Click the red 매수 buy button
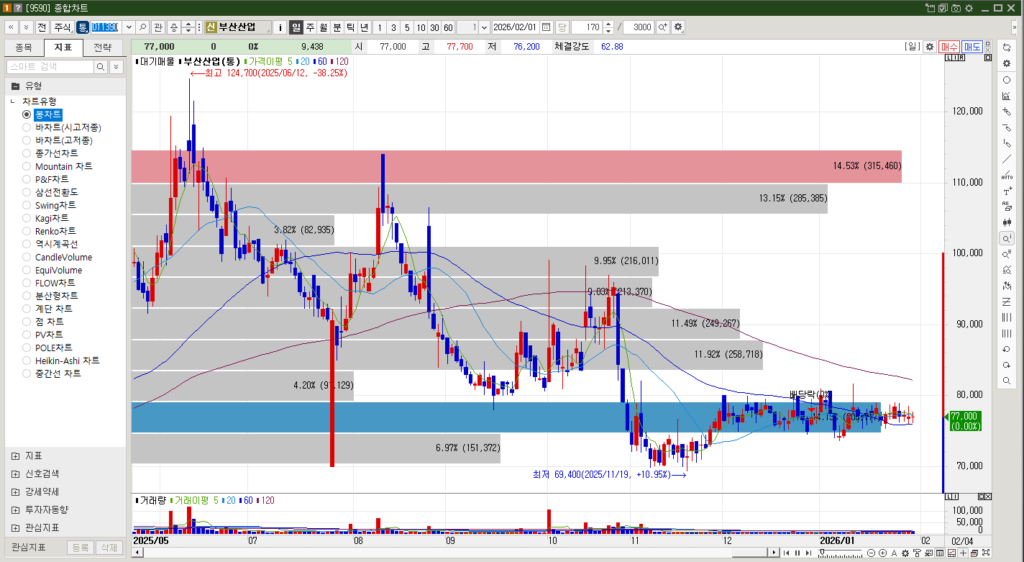This screenshot has width=1024, height=562. 949,47
